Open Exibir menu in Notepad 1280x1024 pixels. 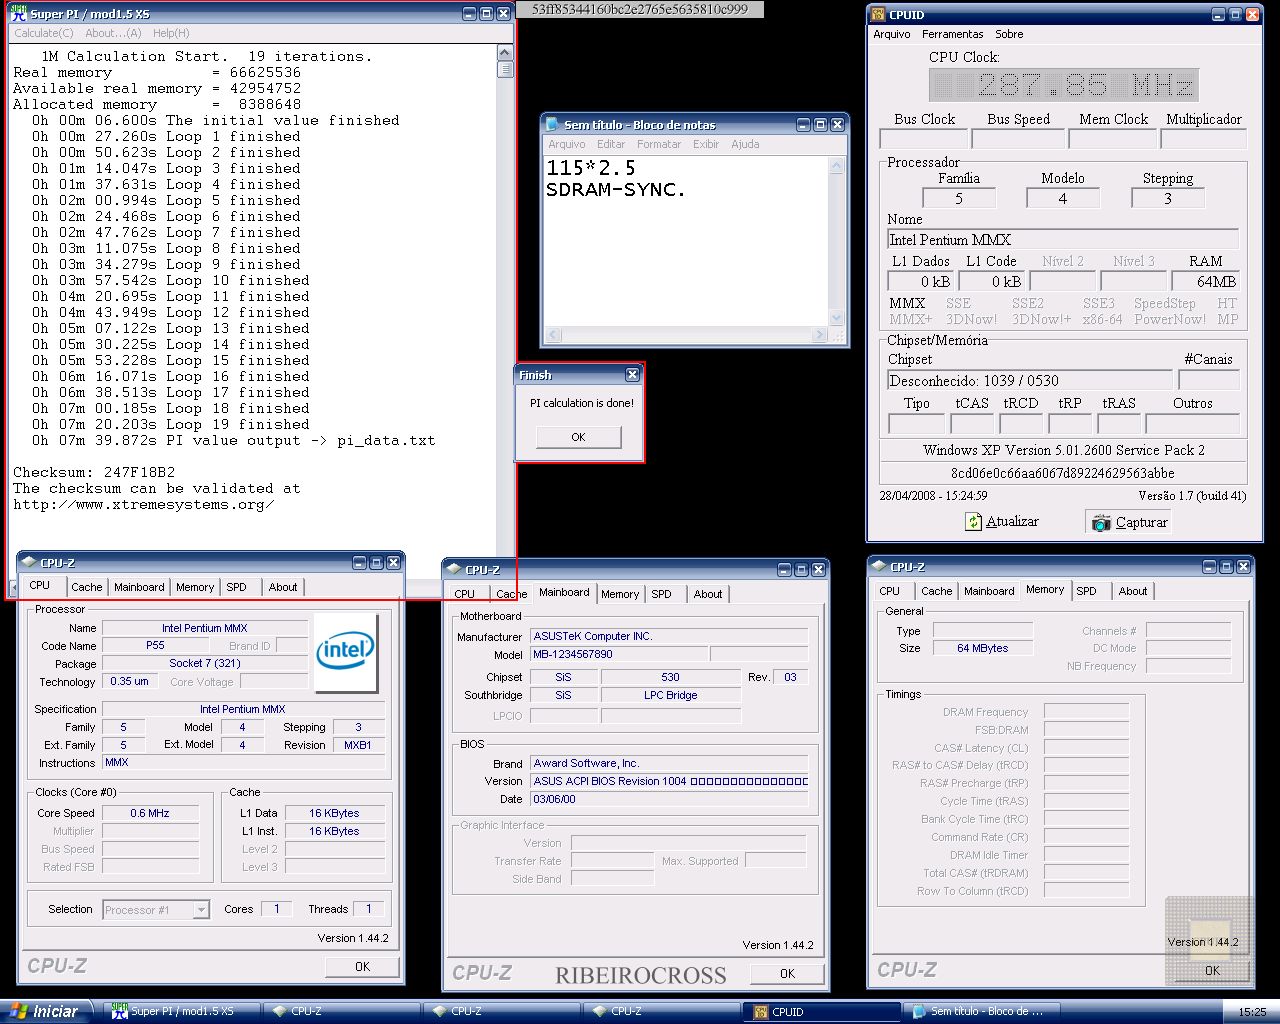(706, 144)
